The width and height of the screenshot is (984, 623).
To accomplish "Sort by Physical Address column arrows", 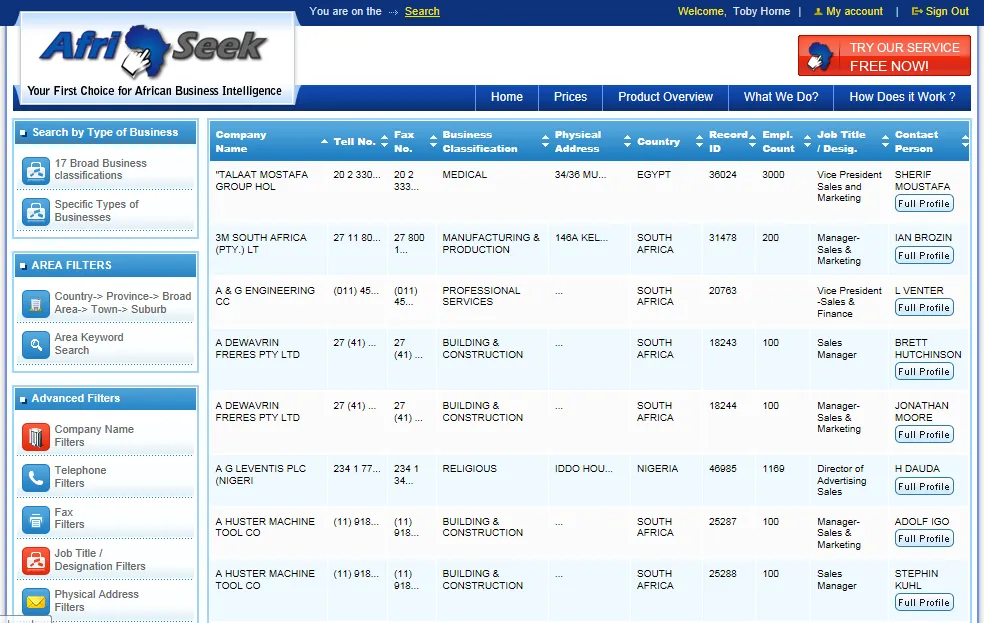I will pos(627,142).
